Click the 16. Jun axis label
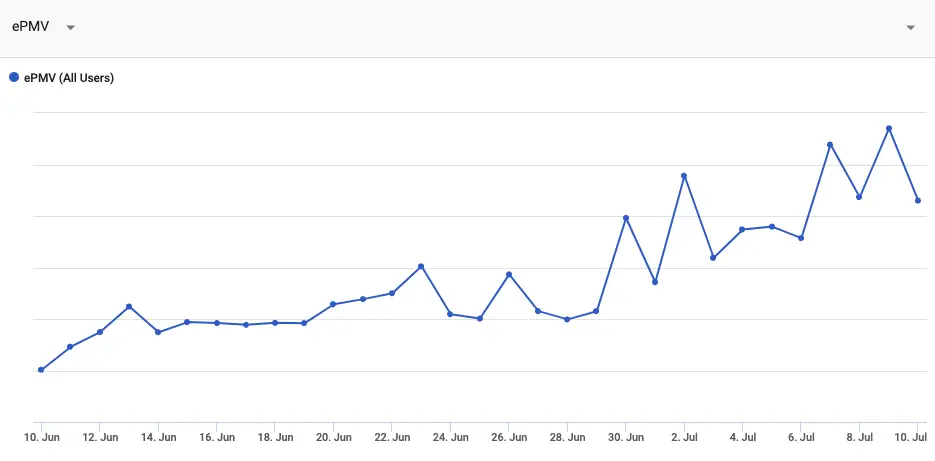935x461 pixels. [216, 437]
